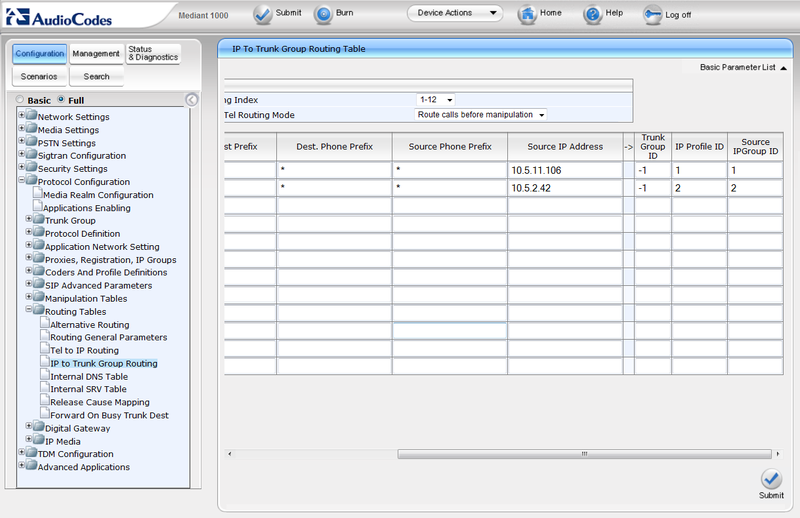This screenshot has height=518, width=800.
Task: Select the Full view radio button
Action: 61,100
